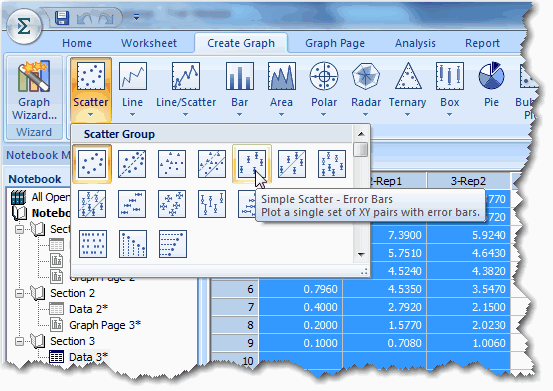Select Section 2 in the notebook tree
Image resolution: width=553 pixels, height=391 pixels.
click(x=72, y=293)
